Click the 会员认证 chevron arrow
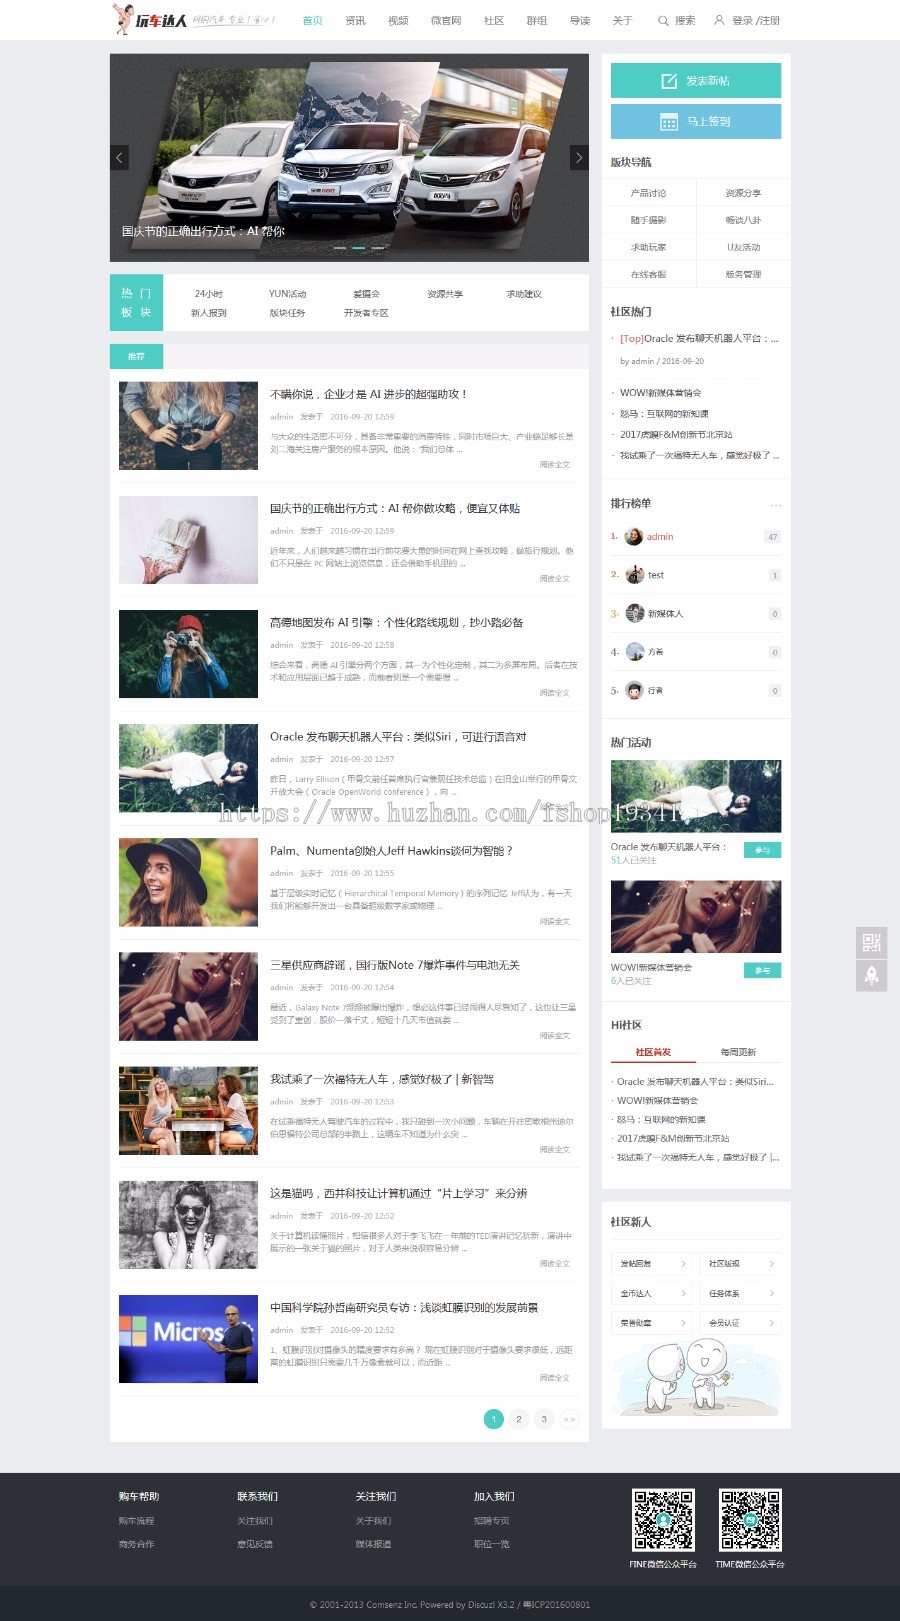 click(772, 1323)
